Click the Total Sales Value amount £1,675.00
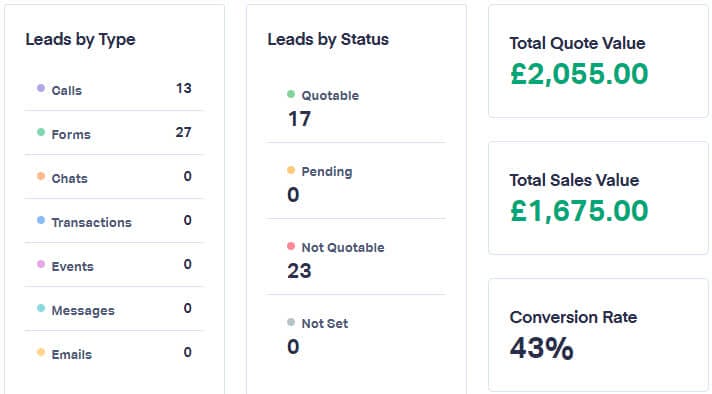This screenshot has width=712, height=394. pos(579,211)
